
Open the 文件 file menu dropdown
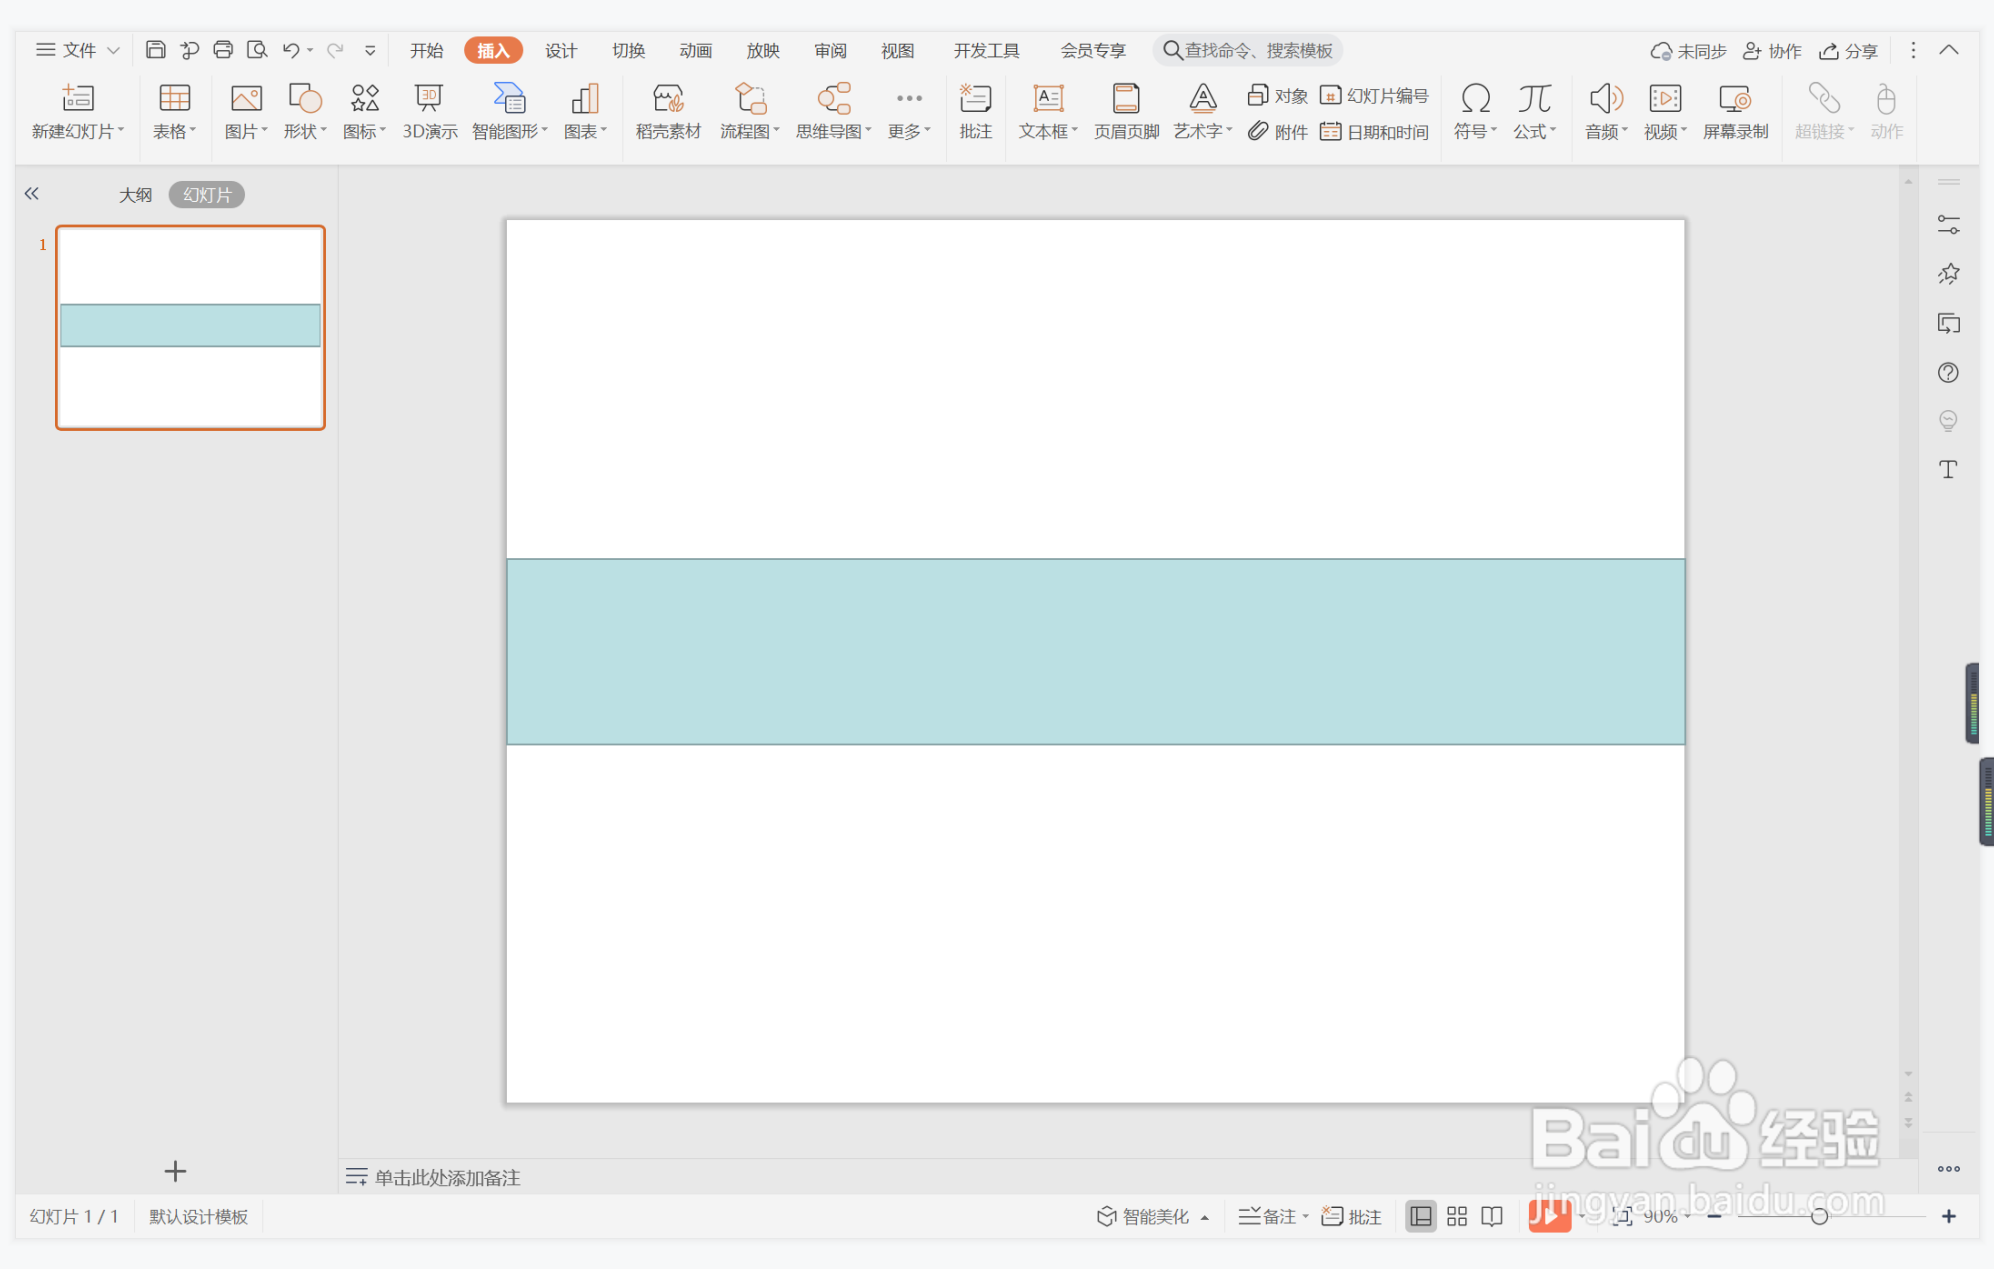[78, 50]
